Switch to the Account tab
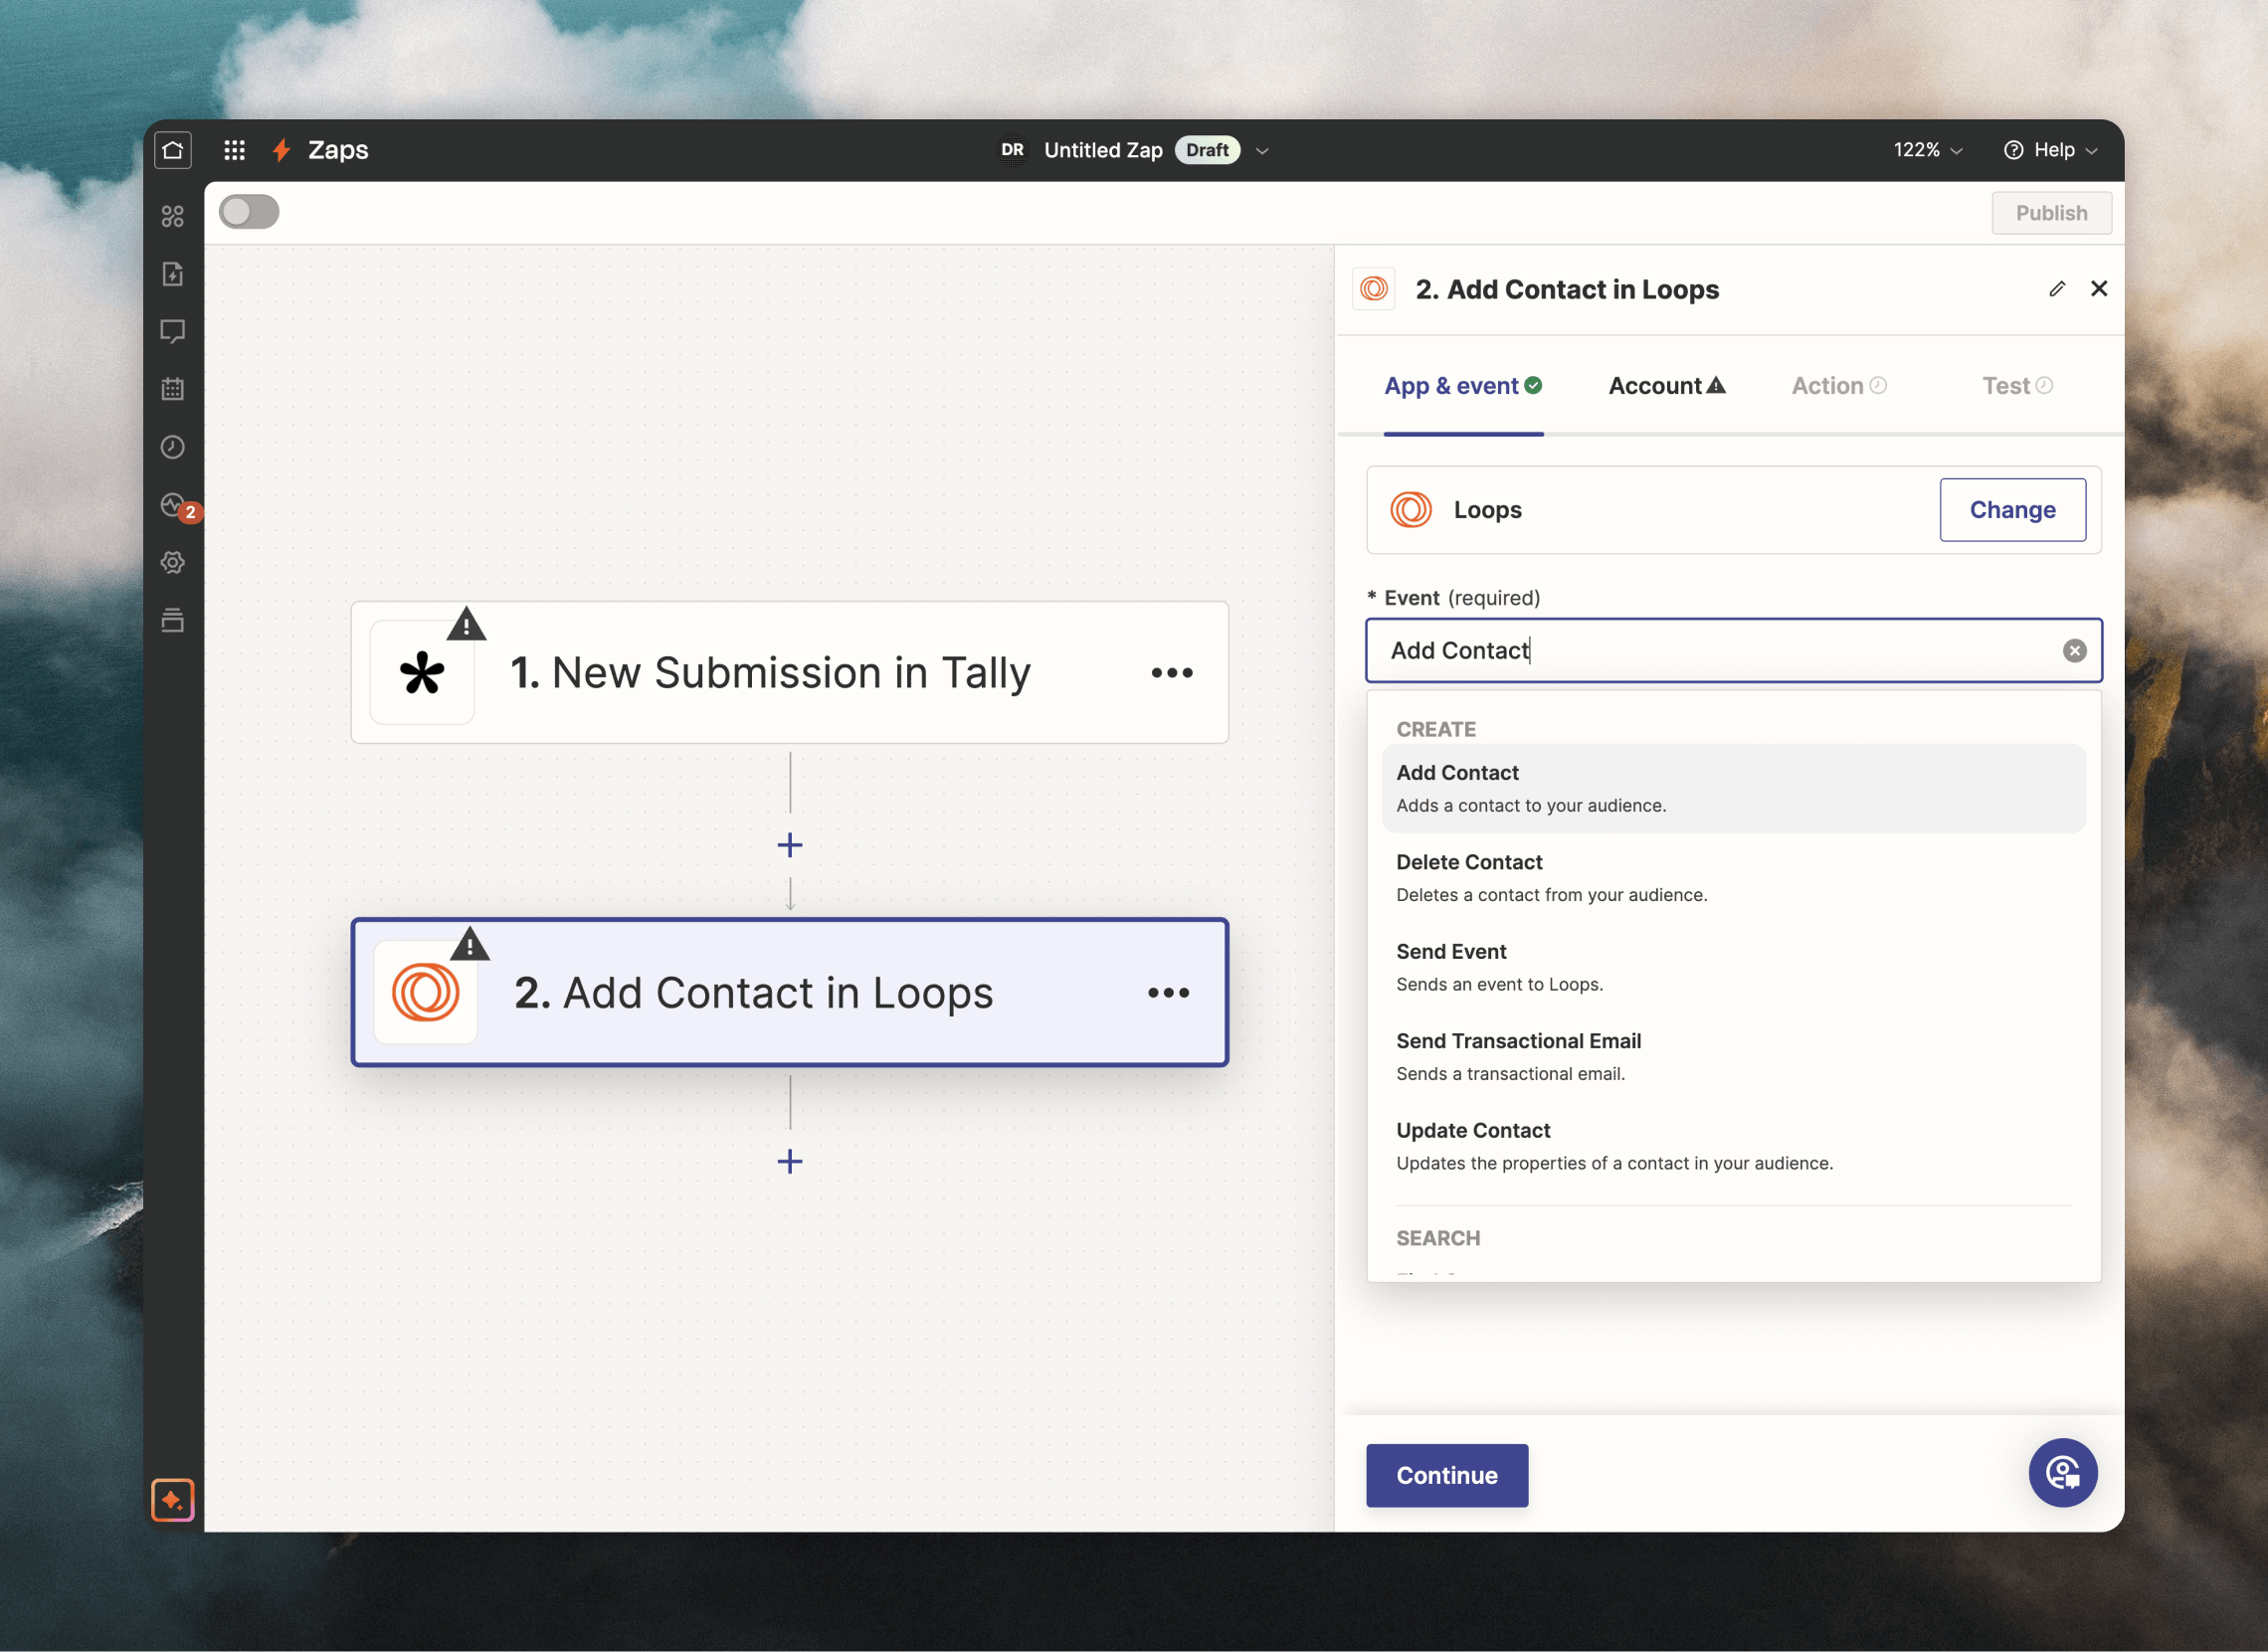2268x1652 pixels. [x=1667, y=386]
